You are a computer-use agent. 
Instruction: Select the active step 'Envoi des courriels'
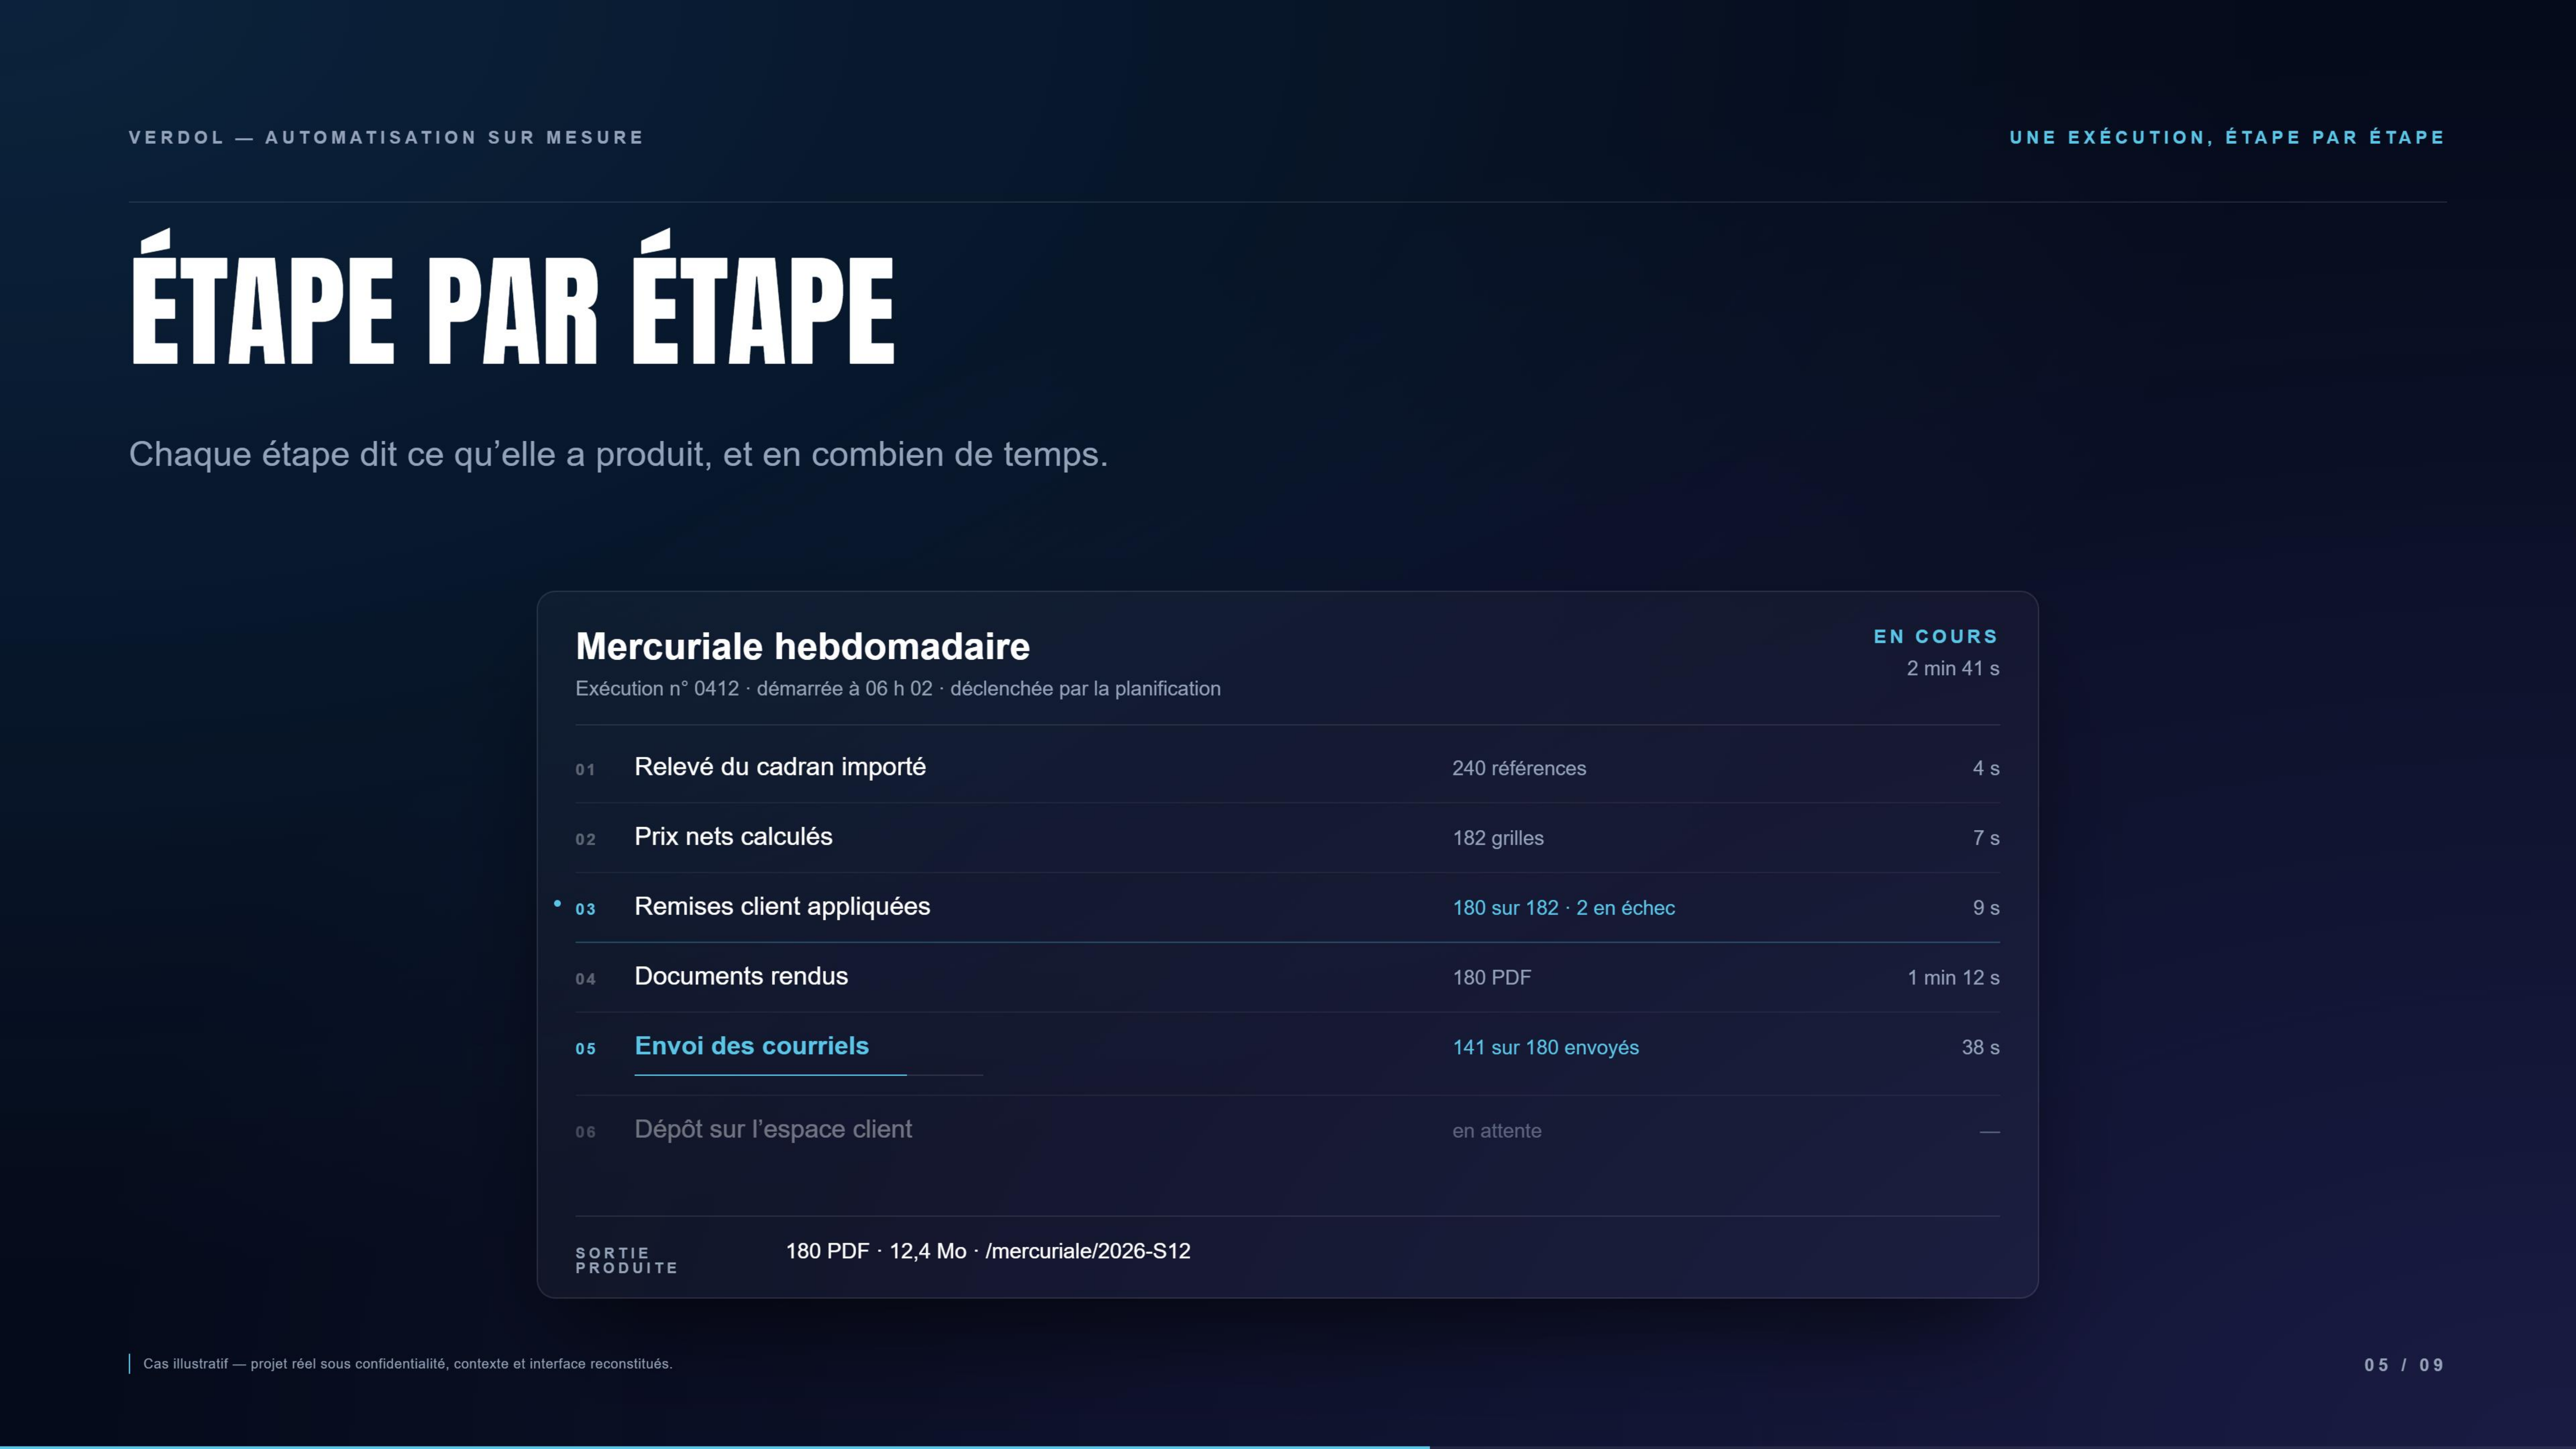point(752,1046)
